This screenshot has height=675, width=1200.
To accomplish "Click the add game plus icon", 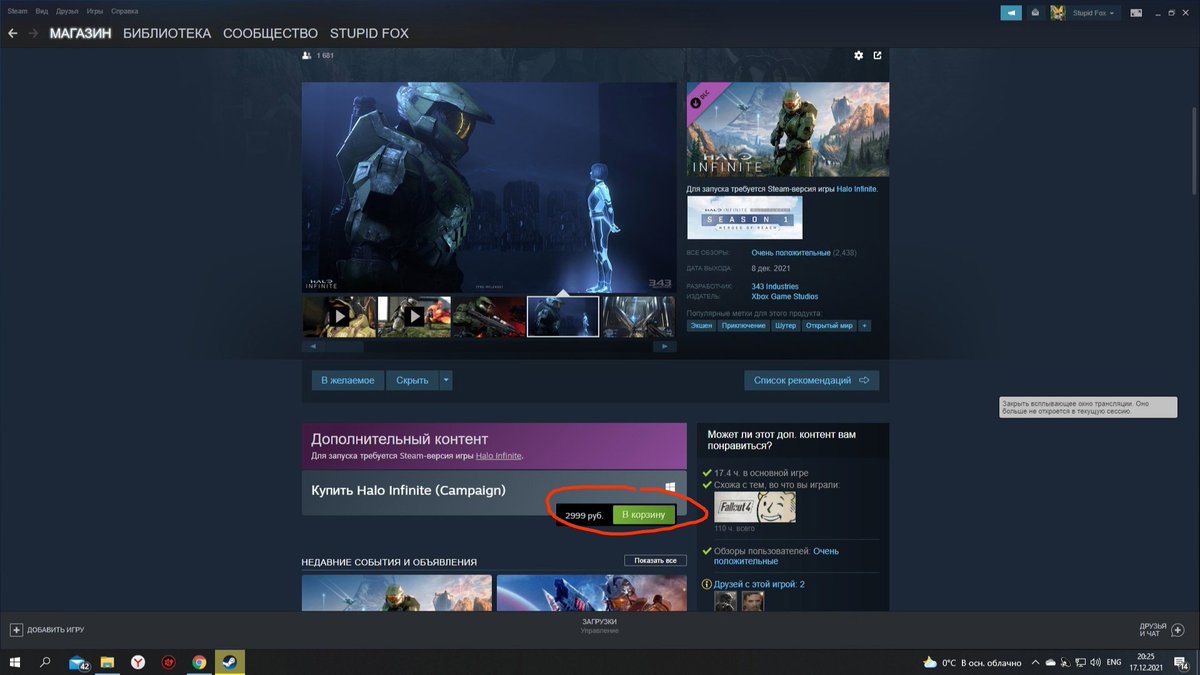I will pos(16,630).
